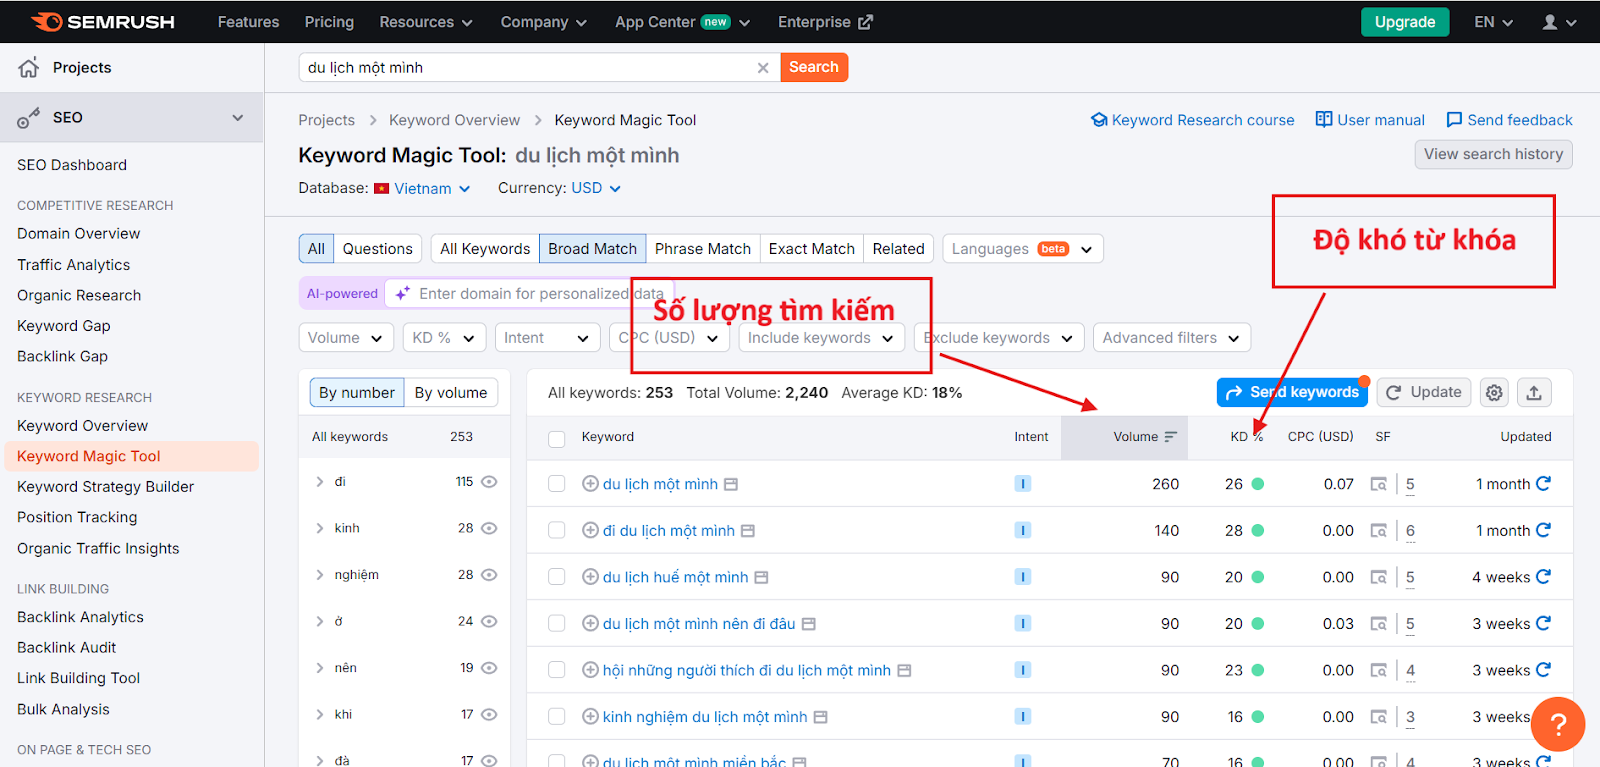Toggle eye icon for 'nên' group
Screen dimensions: 1600x767
tap(489, 668)
